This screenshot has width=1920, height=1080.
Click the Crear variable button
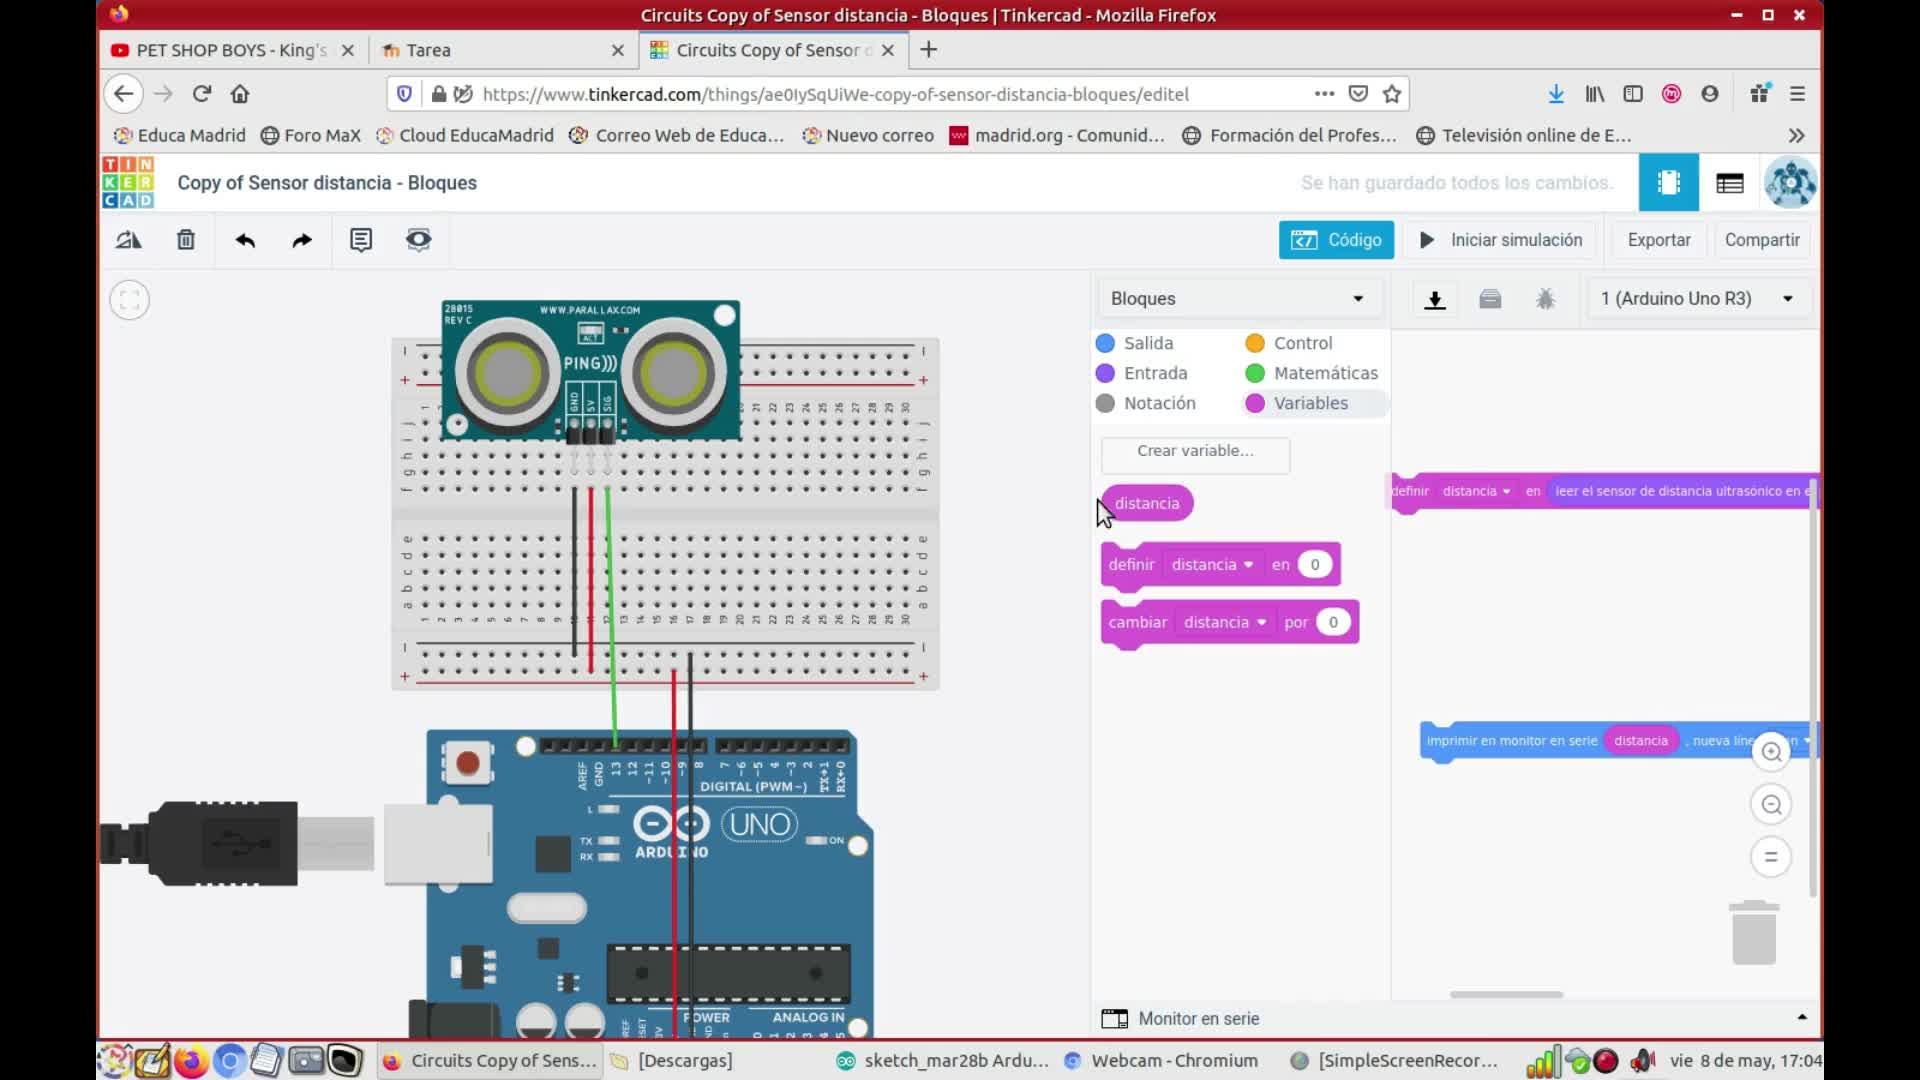pos(1195,451)
